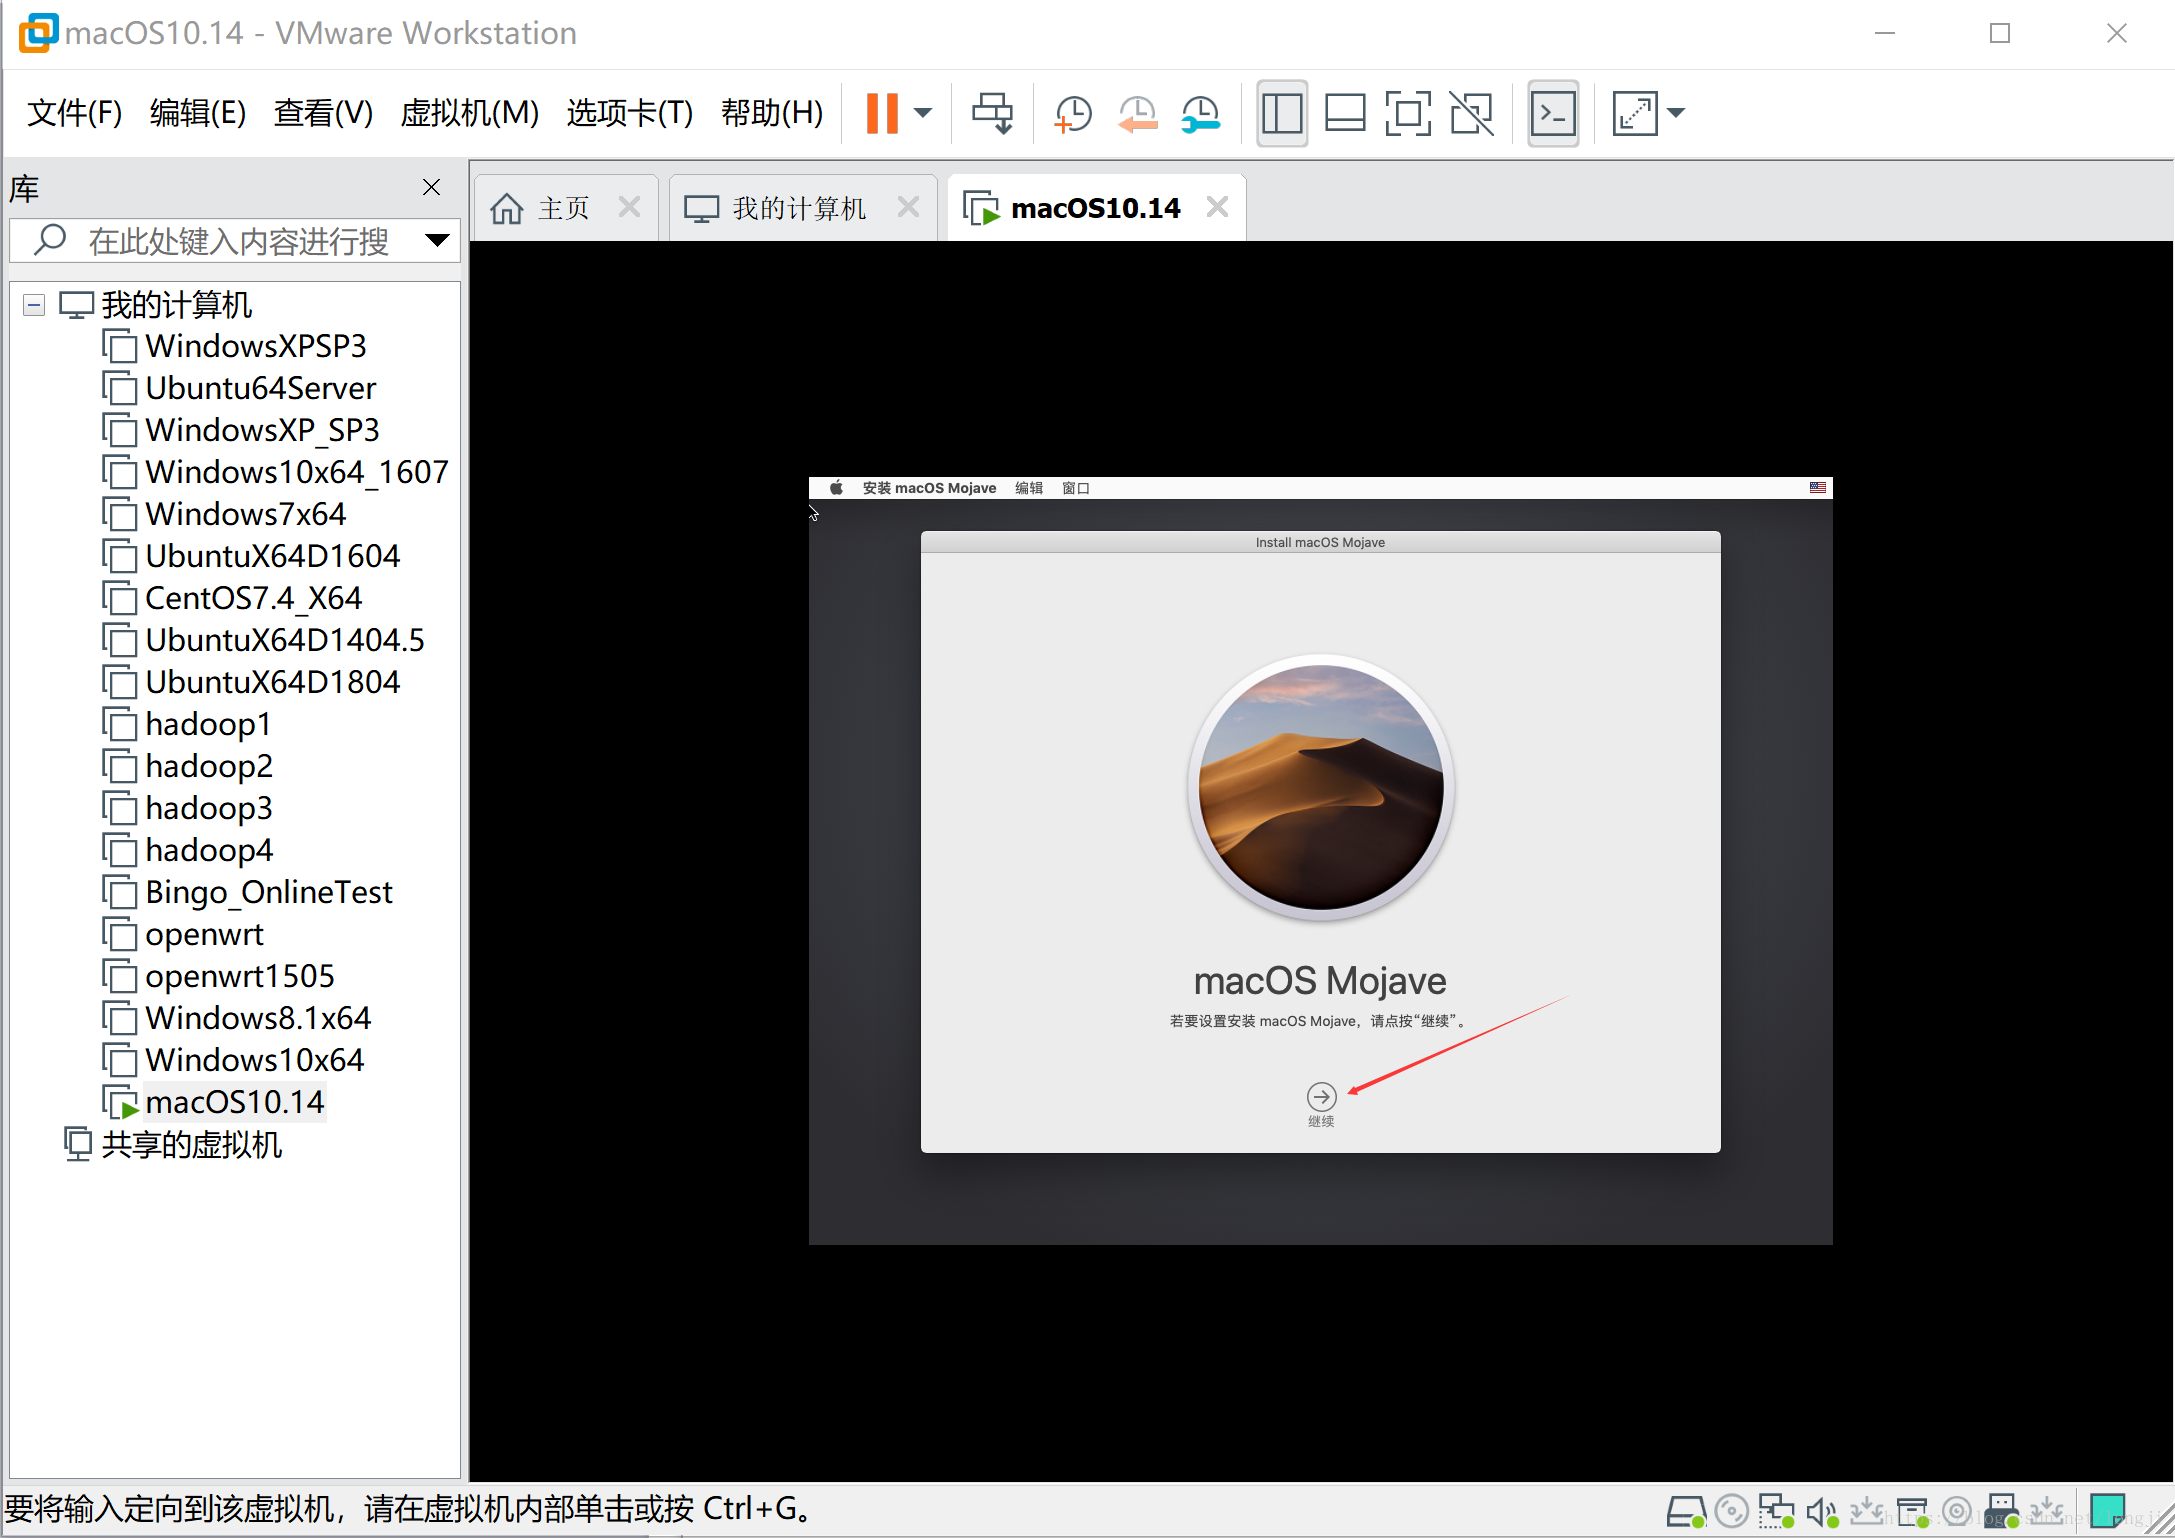Open the 文件(F) menu

(75, 113)
